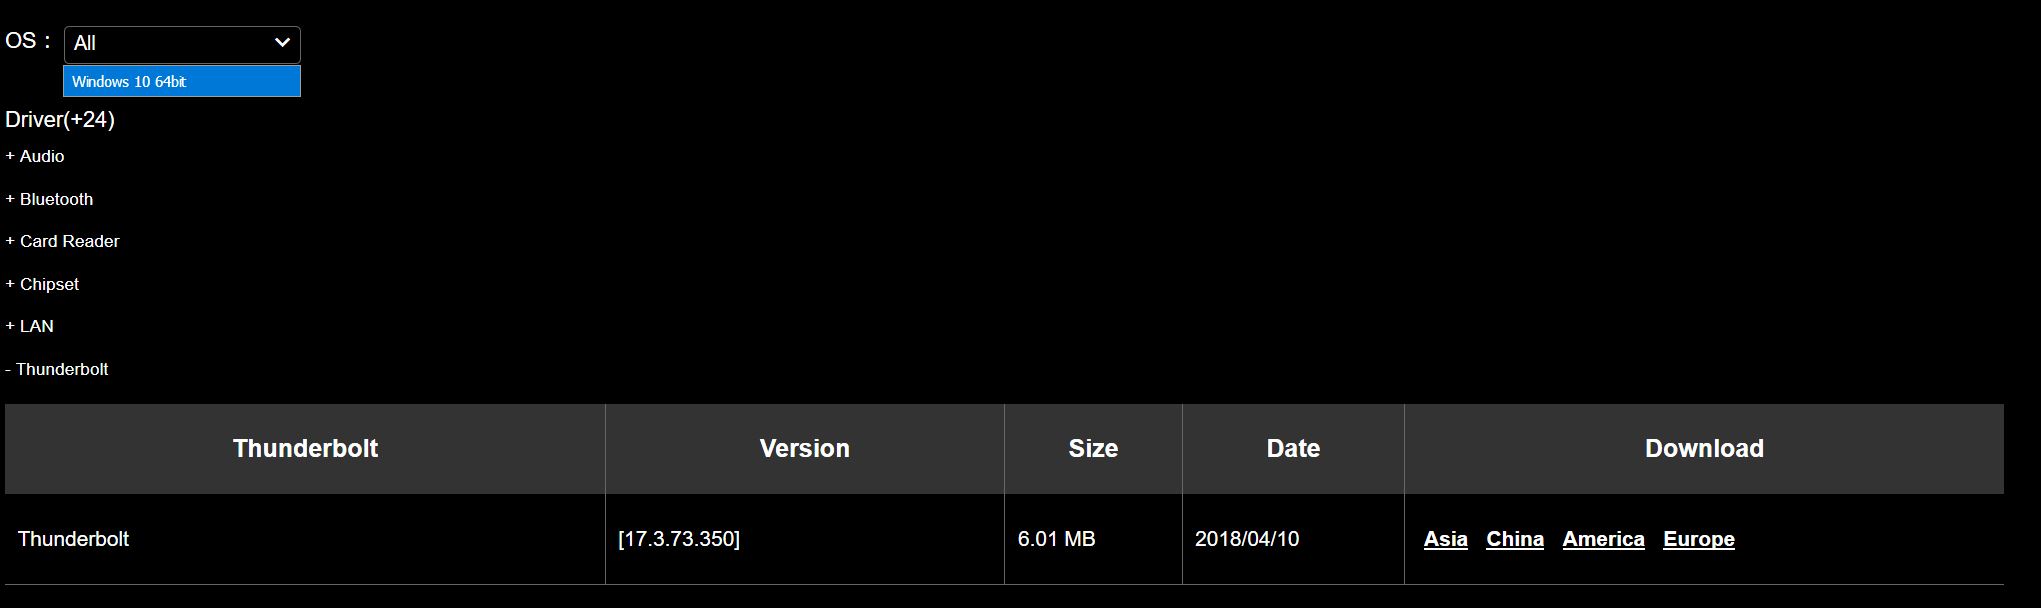Collapse the Thunderbolt driver category
Screen dimensions: 2041x608
coord(58,369)
